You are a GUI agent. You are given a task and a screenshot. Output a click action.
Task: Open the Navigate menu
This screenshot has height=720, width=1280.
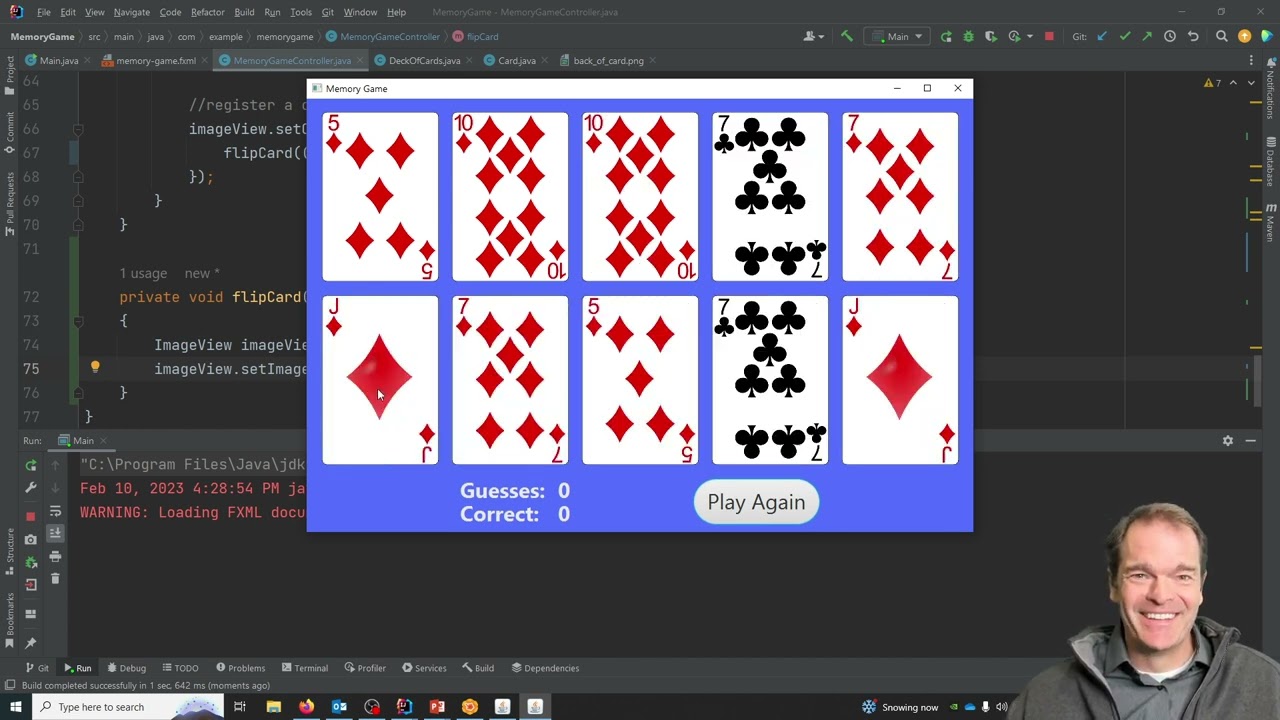pyautogui.click(x=131, y=12)
